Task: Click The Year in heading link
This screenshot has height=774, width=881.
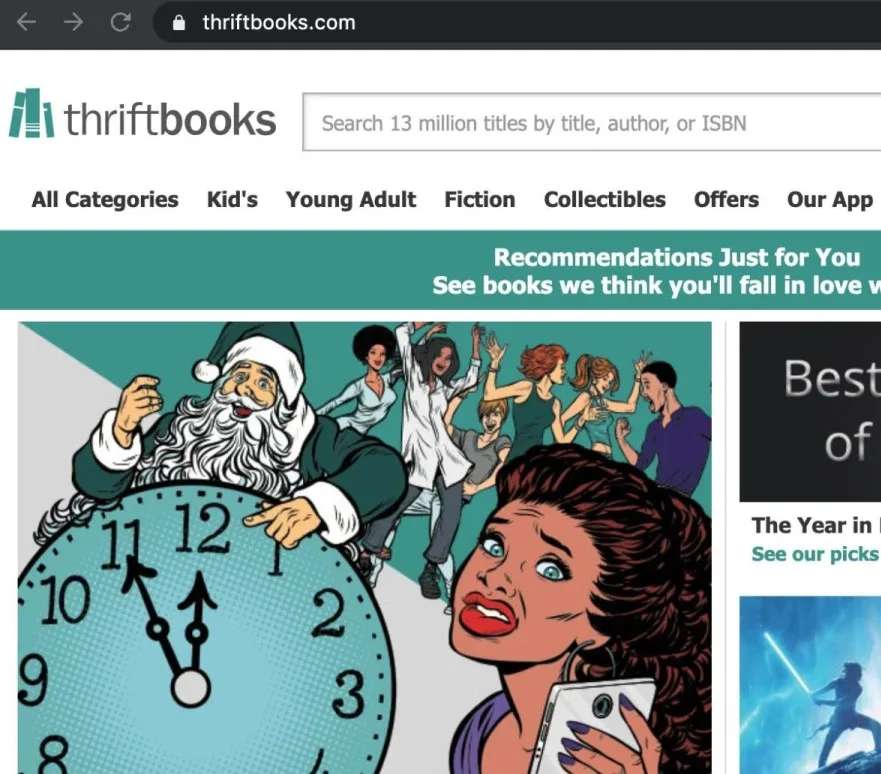Action: point(814,526)
